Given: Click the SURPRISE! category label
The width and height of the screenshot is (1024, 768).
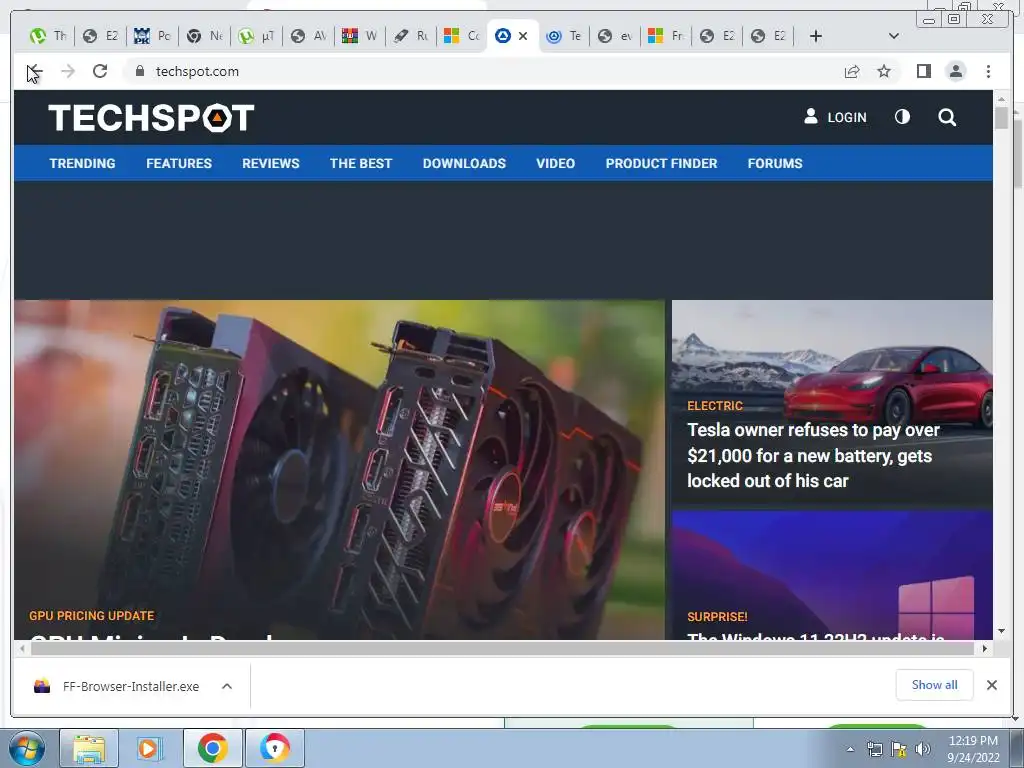Looking at the screenshot, I should [717, 616].
